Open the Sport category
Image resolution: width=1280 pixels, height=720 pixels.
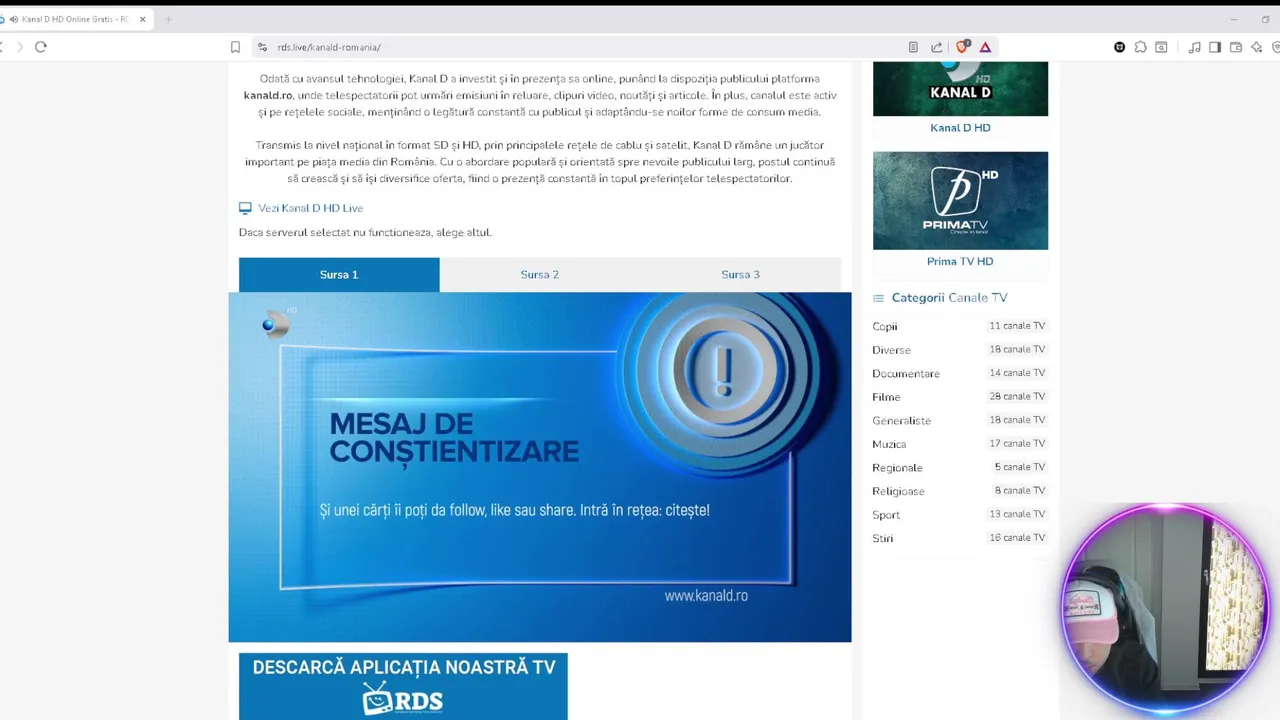[x=886, y=515]
